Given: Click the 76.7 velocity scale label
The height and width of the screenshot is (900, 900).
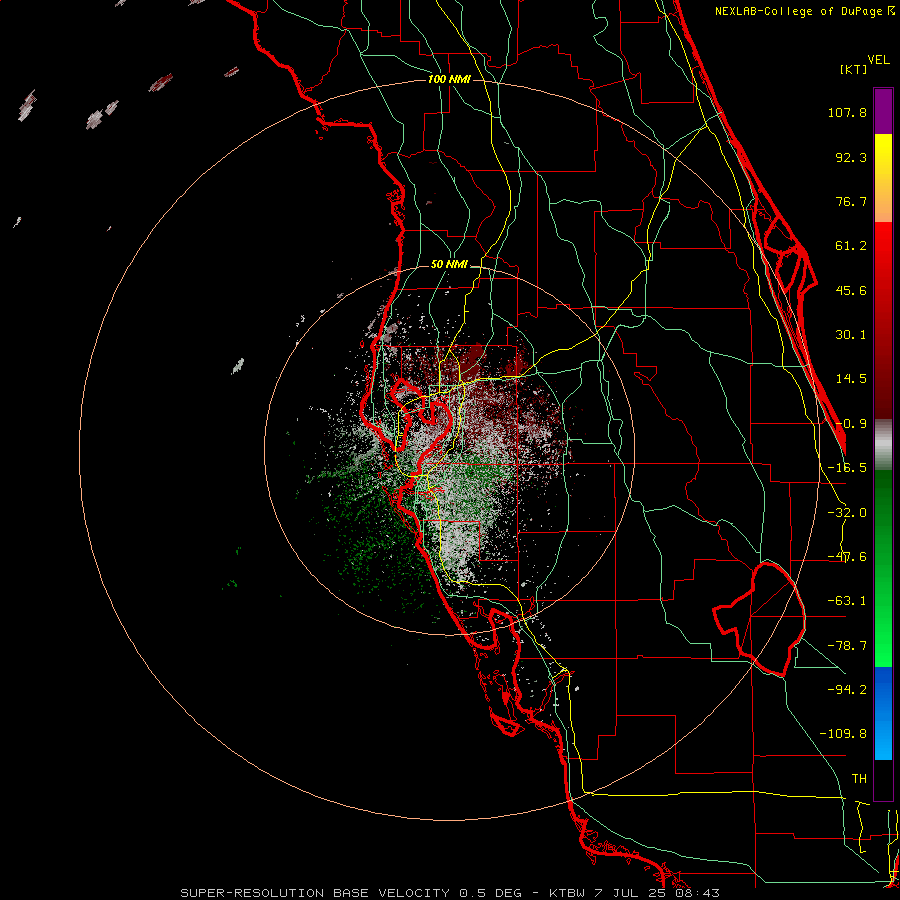Looking at the screenshot, I should 851,201.
